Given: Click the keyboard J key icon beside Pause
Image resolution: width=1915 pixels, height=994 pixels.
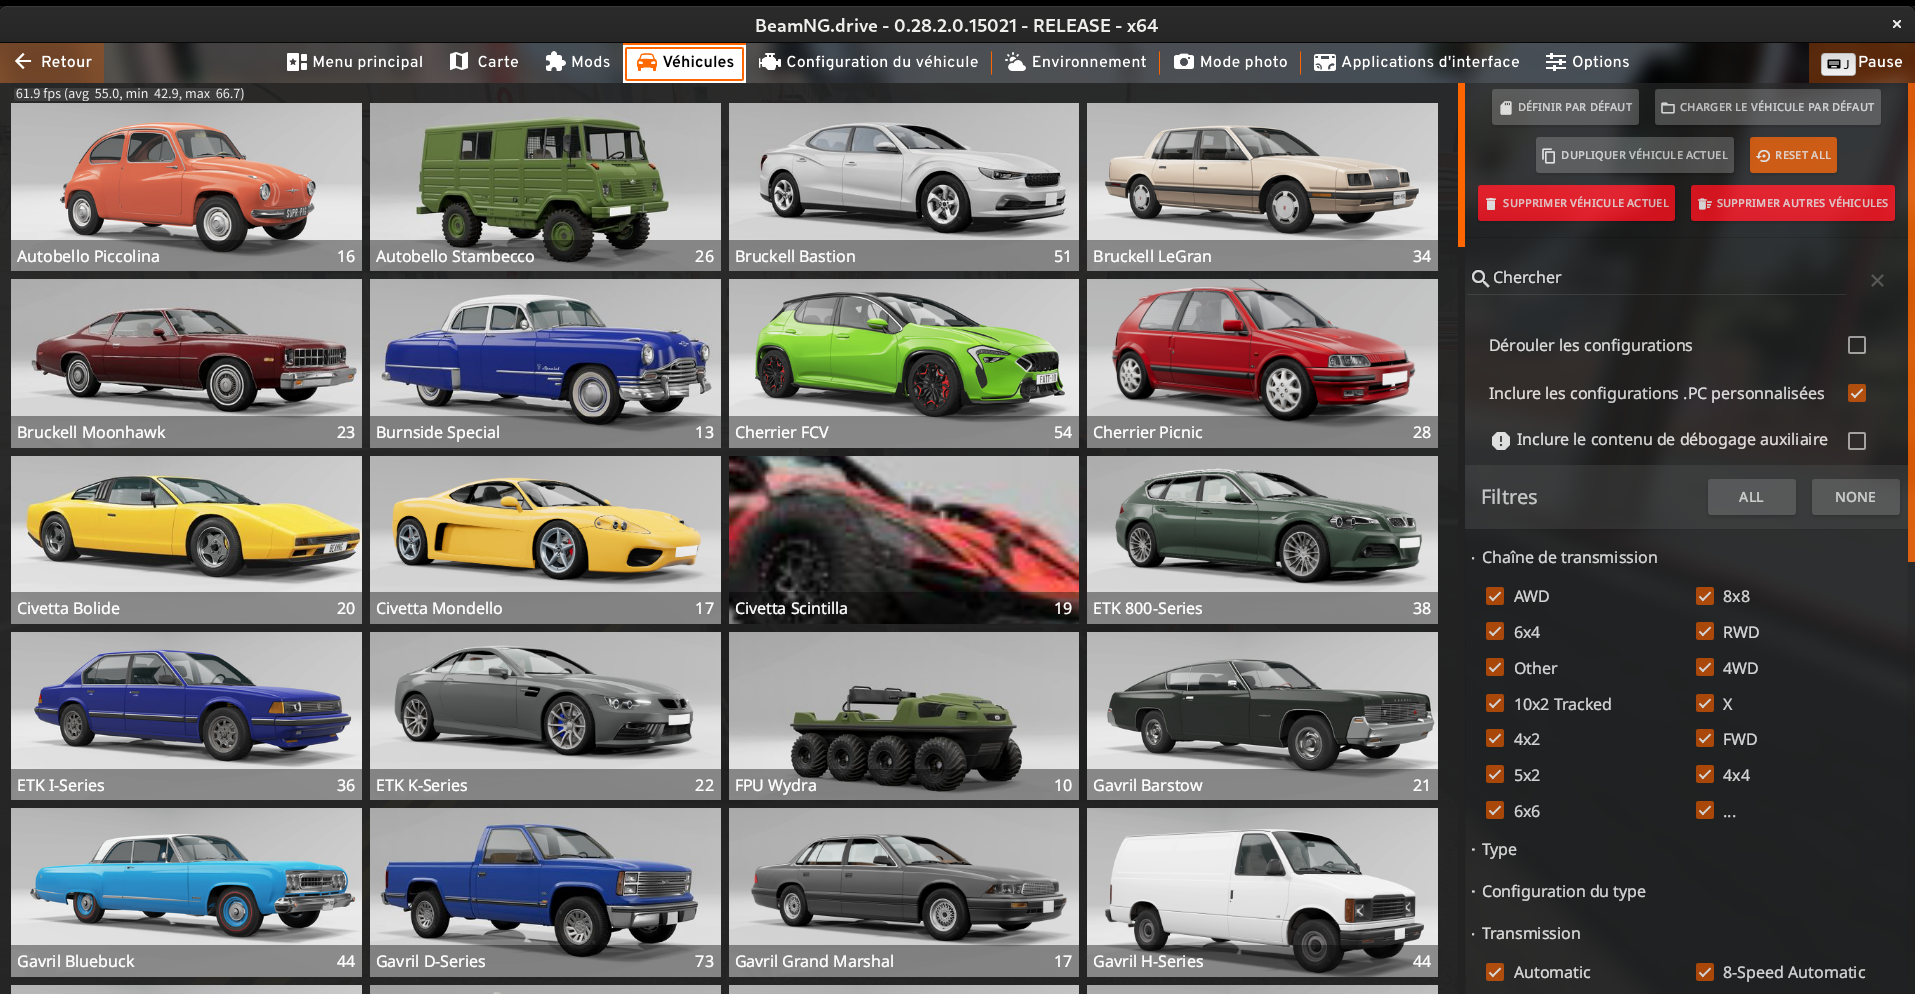Looking at the screenshot, I should click(x=1838, y=63).
